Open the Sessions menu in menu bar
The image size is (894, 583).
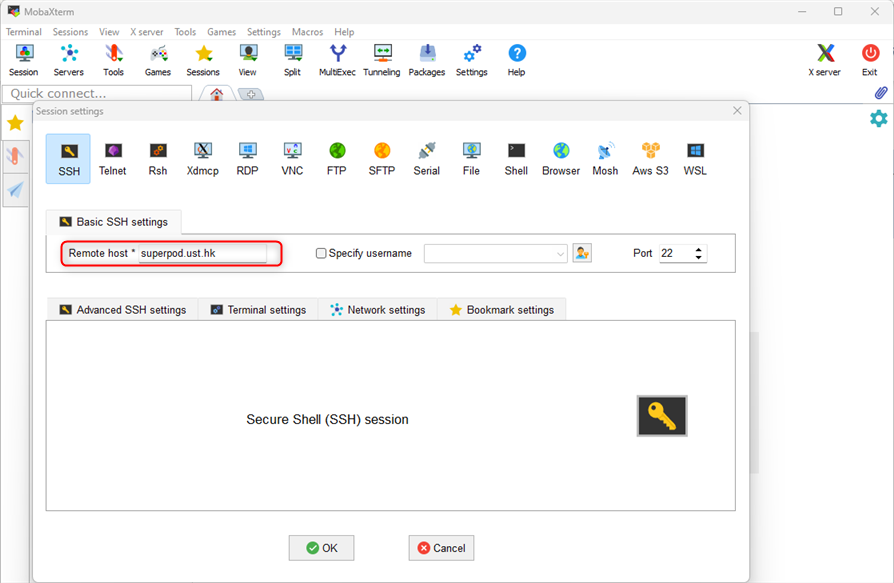click(x=70, y=32)
